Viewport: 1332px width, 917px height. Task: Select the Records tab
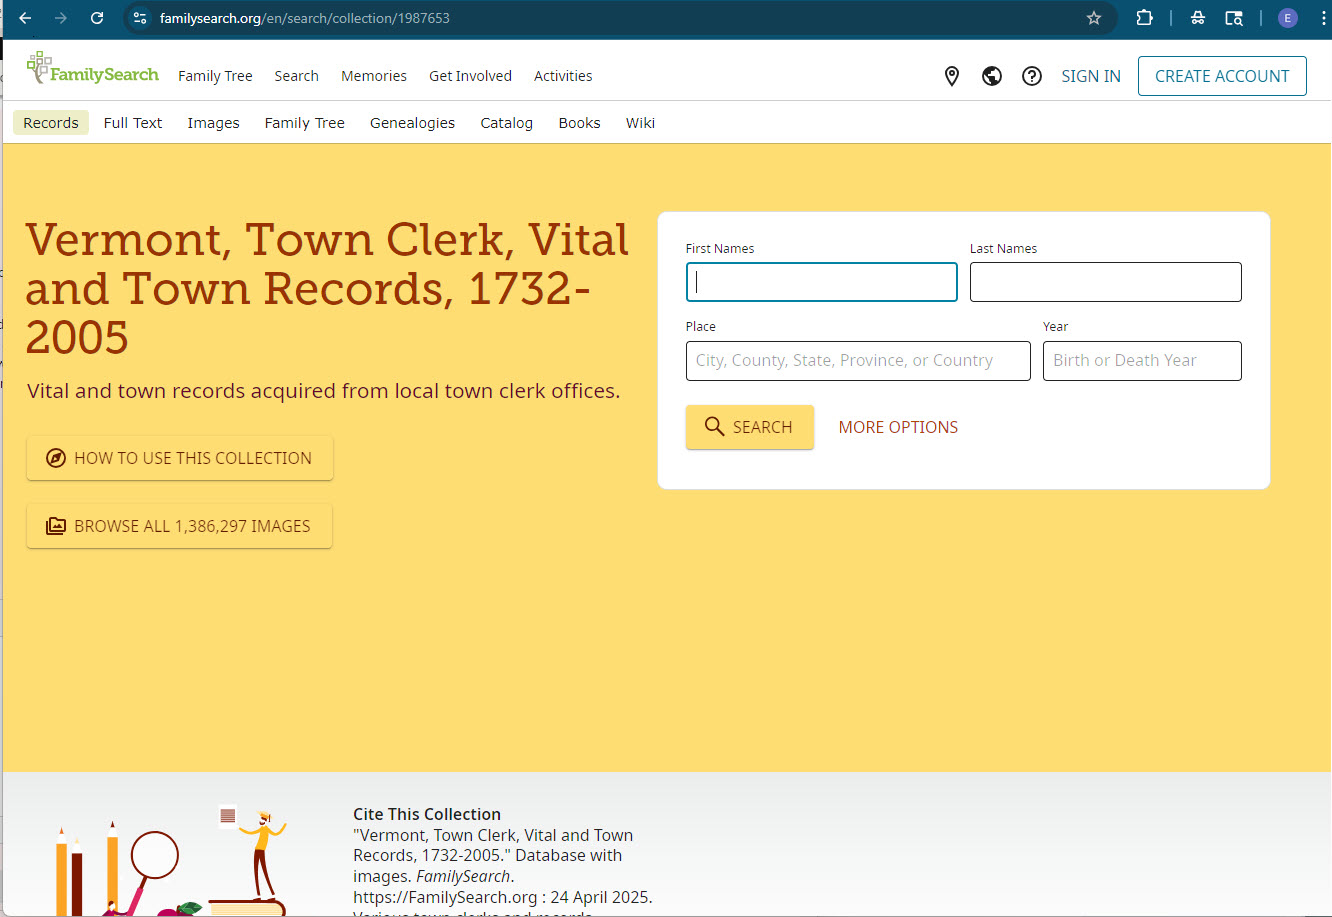coord(51,123)
